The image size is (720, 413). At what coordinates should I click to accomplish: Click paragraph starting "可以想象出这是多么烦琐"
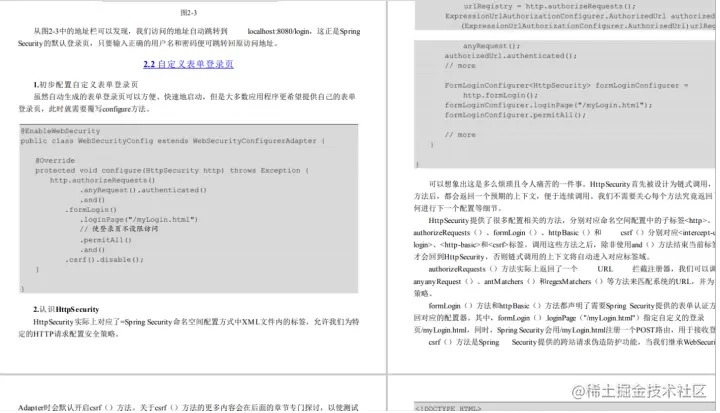coord(564,196)
